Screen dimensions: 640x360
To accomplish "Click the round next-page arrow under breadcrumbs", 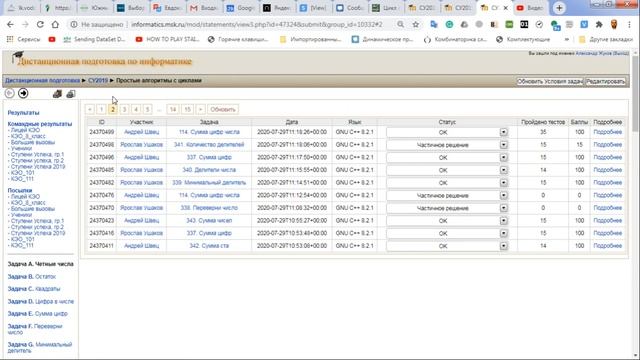I will 23,93.
